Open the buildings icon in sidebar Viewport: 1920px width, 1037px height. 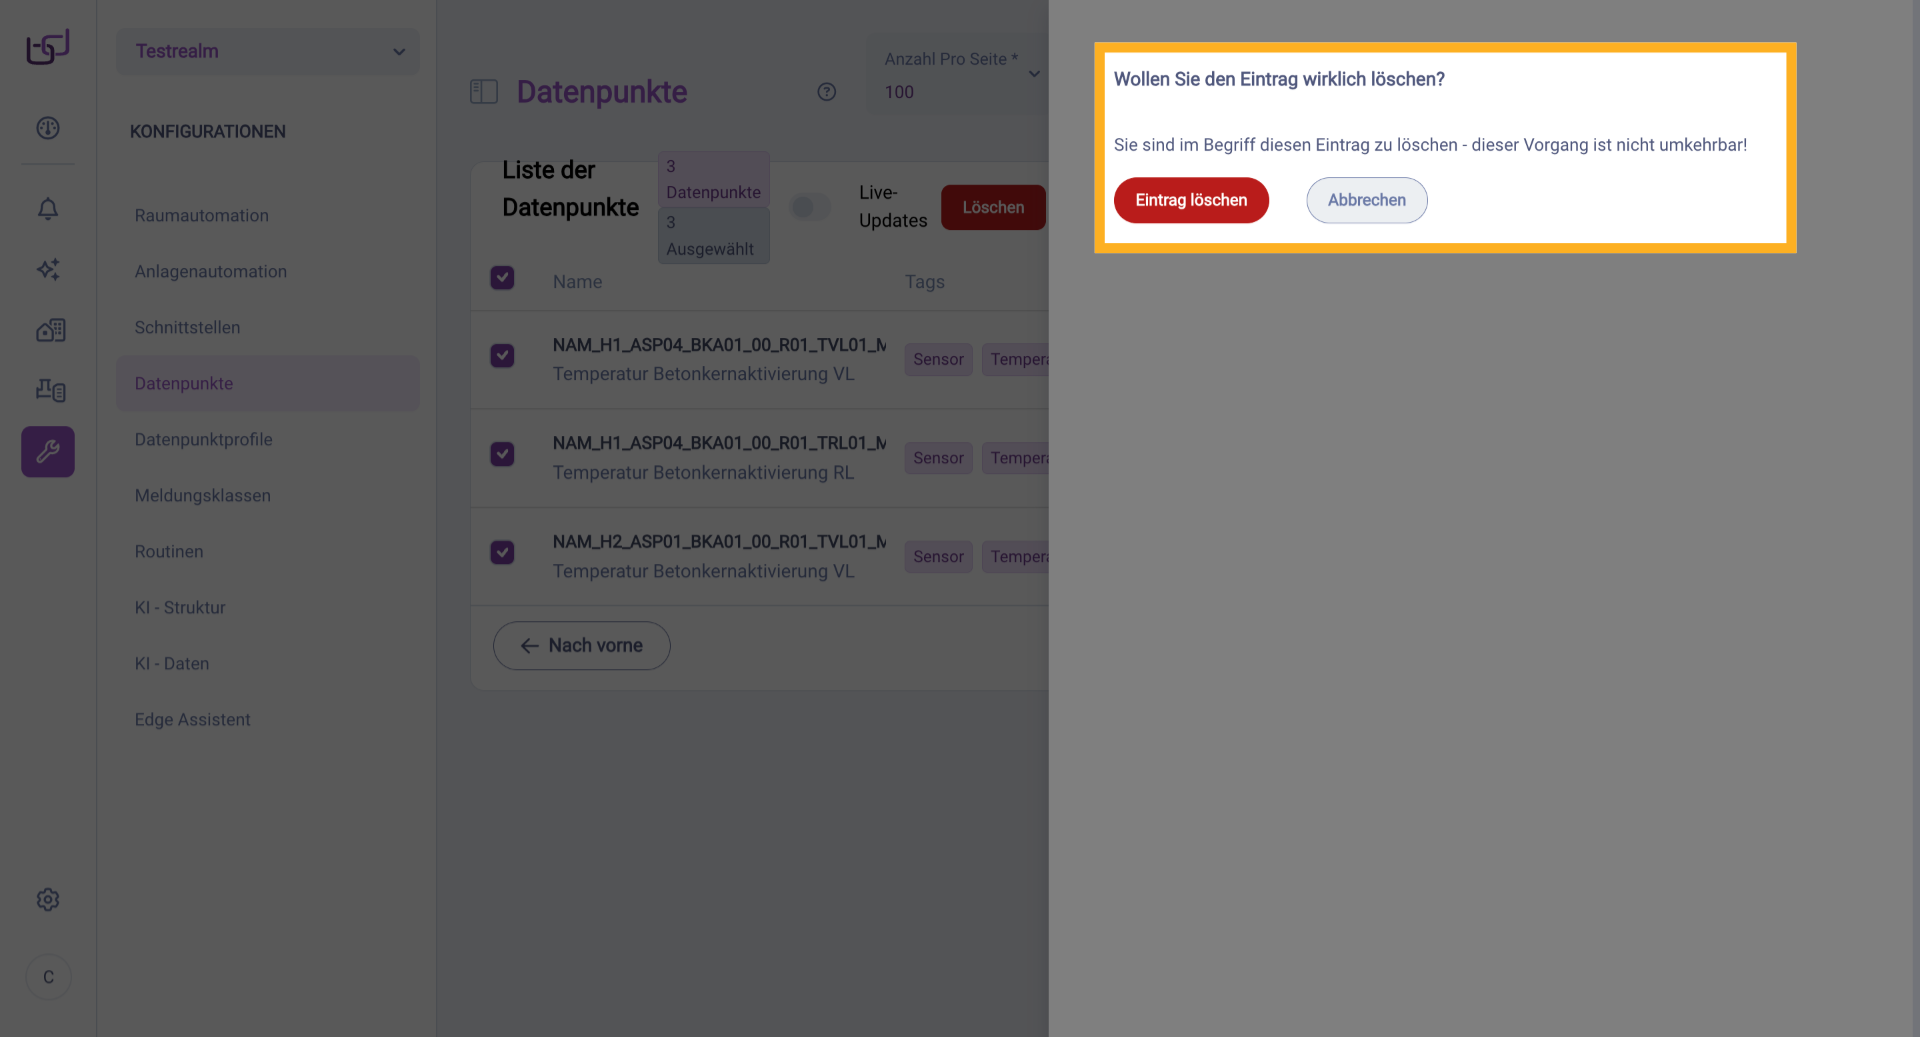(50, 330)
